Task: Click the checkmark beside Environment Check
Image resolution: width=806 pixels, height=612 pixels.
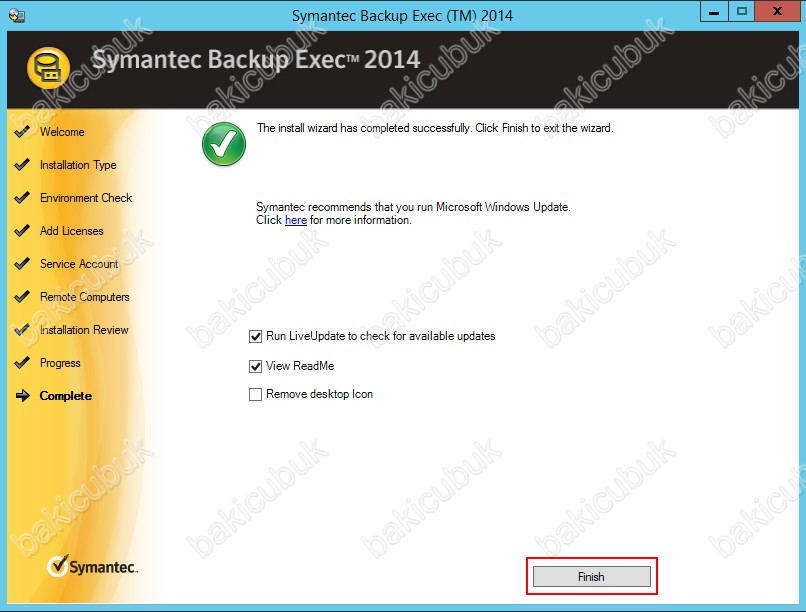Action: click(22, 198)
